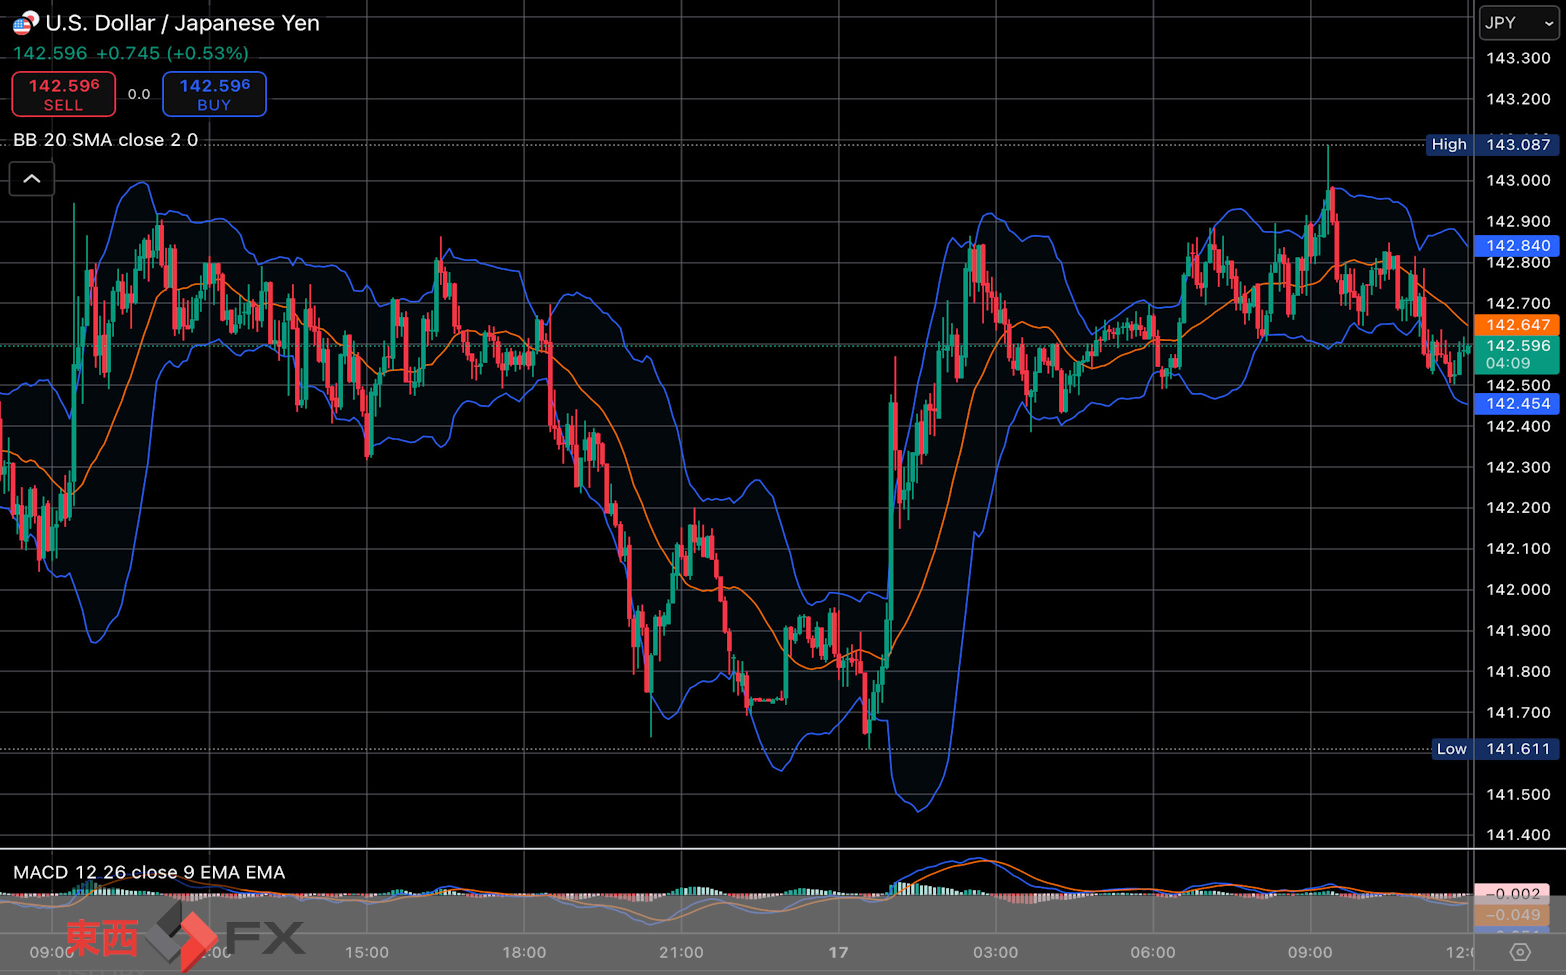The height and width of the screenshot is (975, 1566).
Task: Click the USD/JPY flag pair icon
Action: pos(25,22)
